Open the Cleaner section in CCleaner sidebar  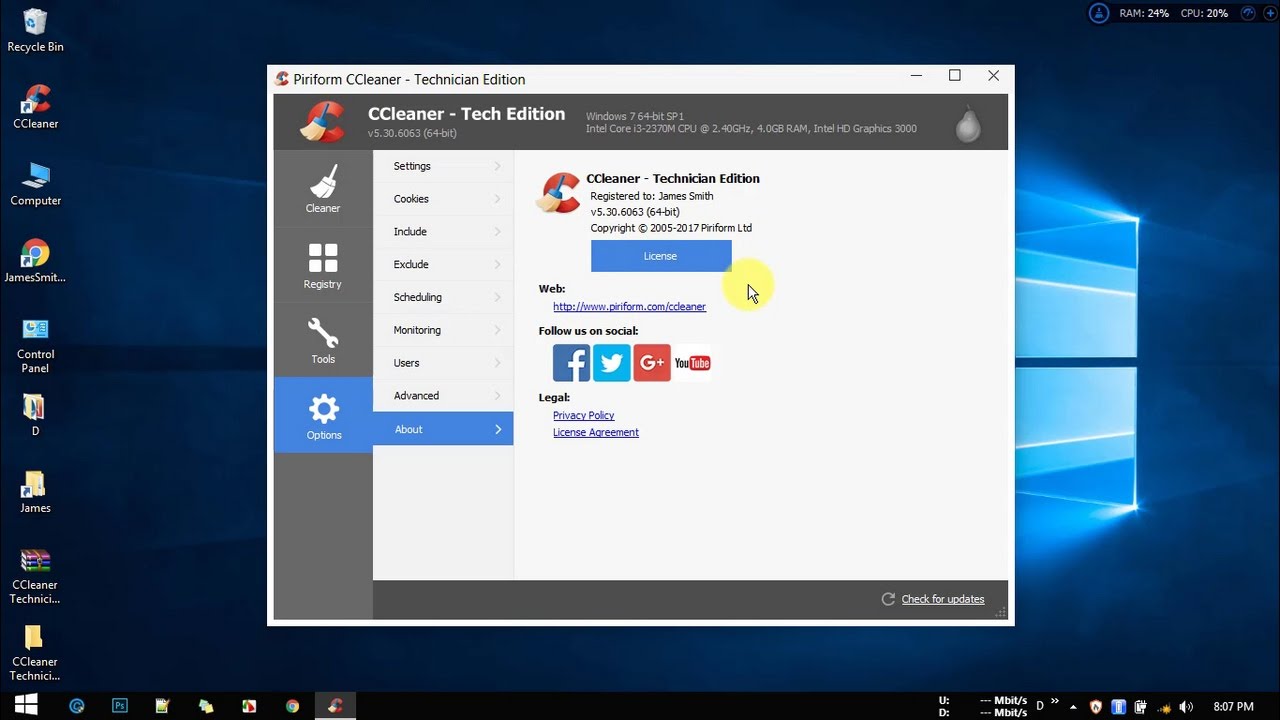click(323, 188)
